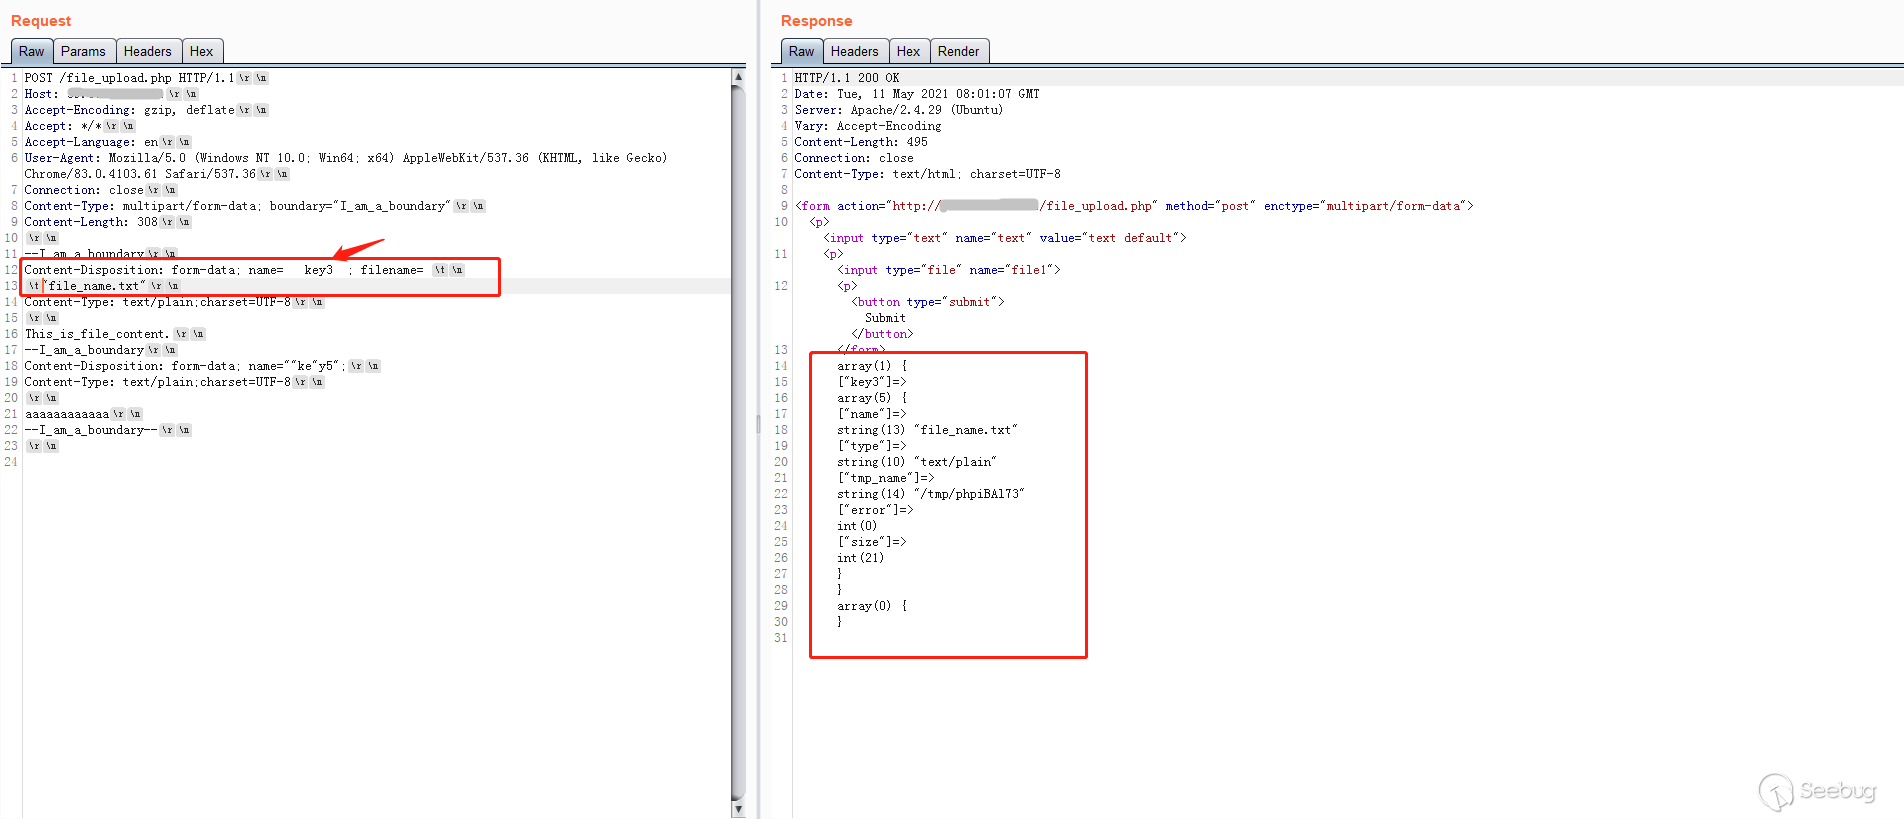Select the request Raw tab
The image size is (1904, 819).
tap(31, 51)
